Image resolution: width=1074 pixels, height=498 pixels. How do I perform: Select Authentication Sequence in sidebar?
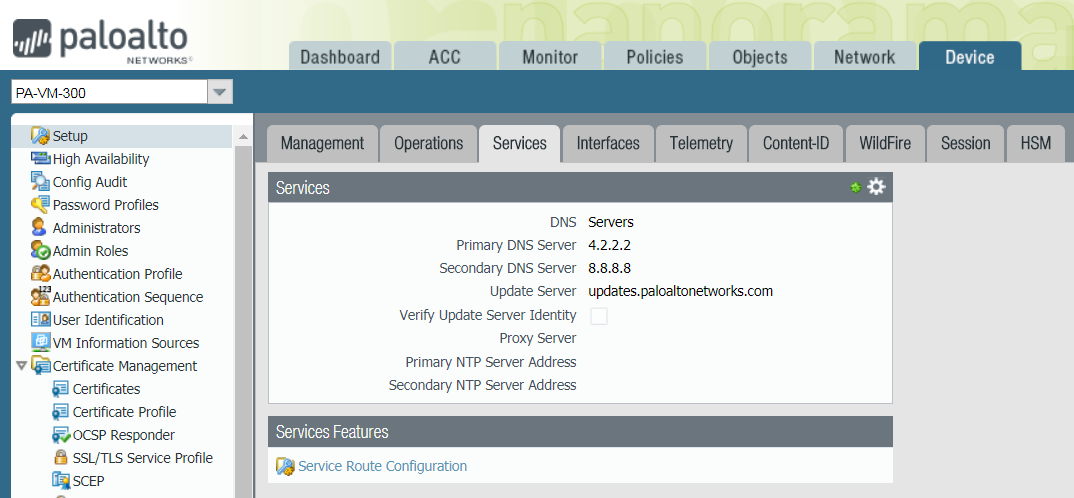pyautogui.click(x=127, y=297)
